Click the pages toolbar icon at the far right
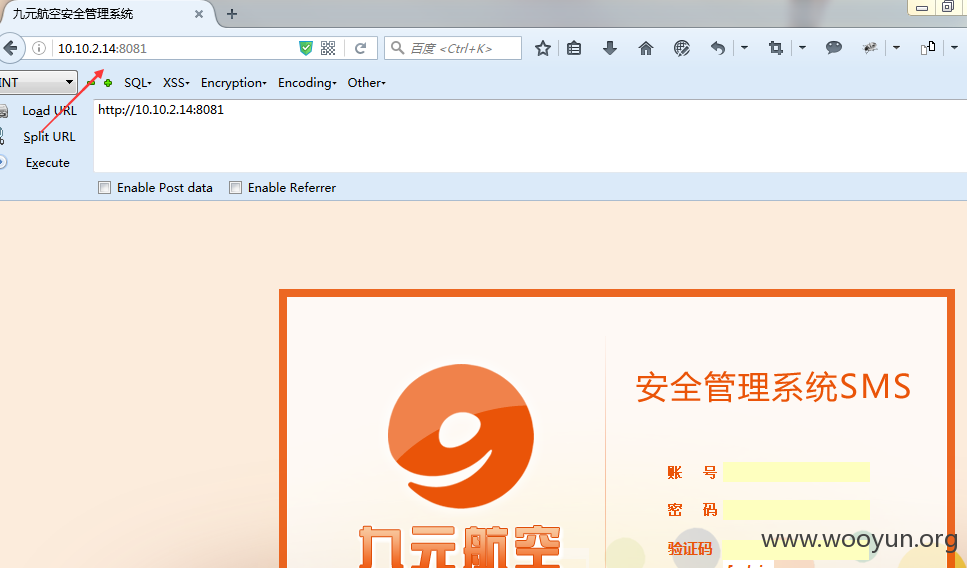 pos(928,47)
